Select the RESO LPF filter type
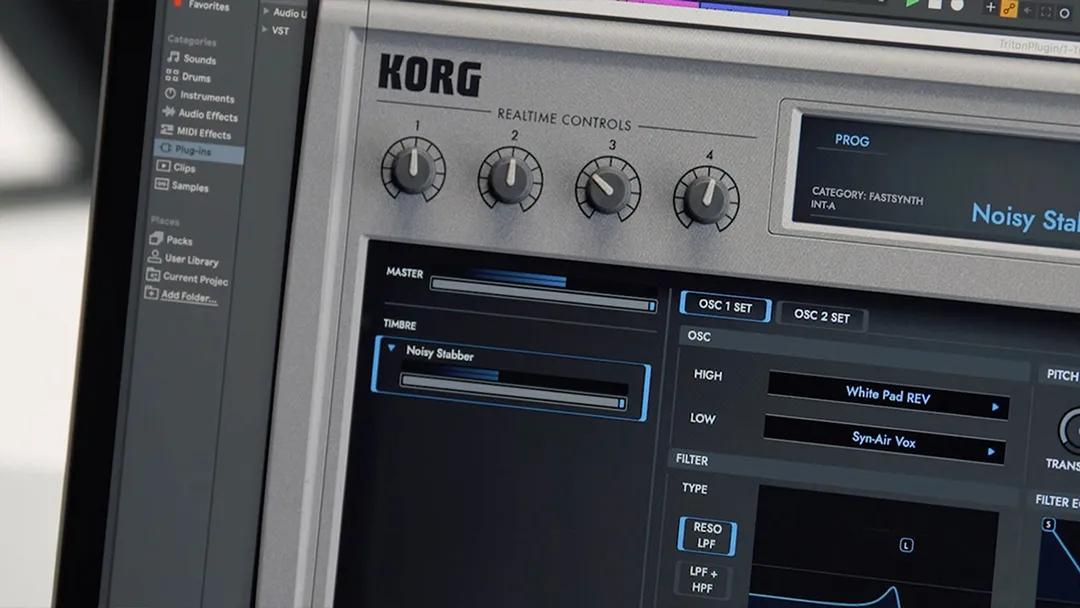The height and width of the screenshot is (608, 1080). (x=707, y=535)
